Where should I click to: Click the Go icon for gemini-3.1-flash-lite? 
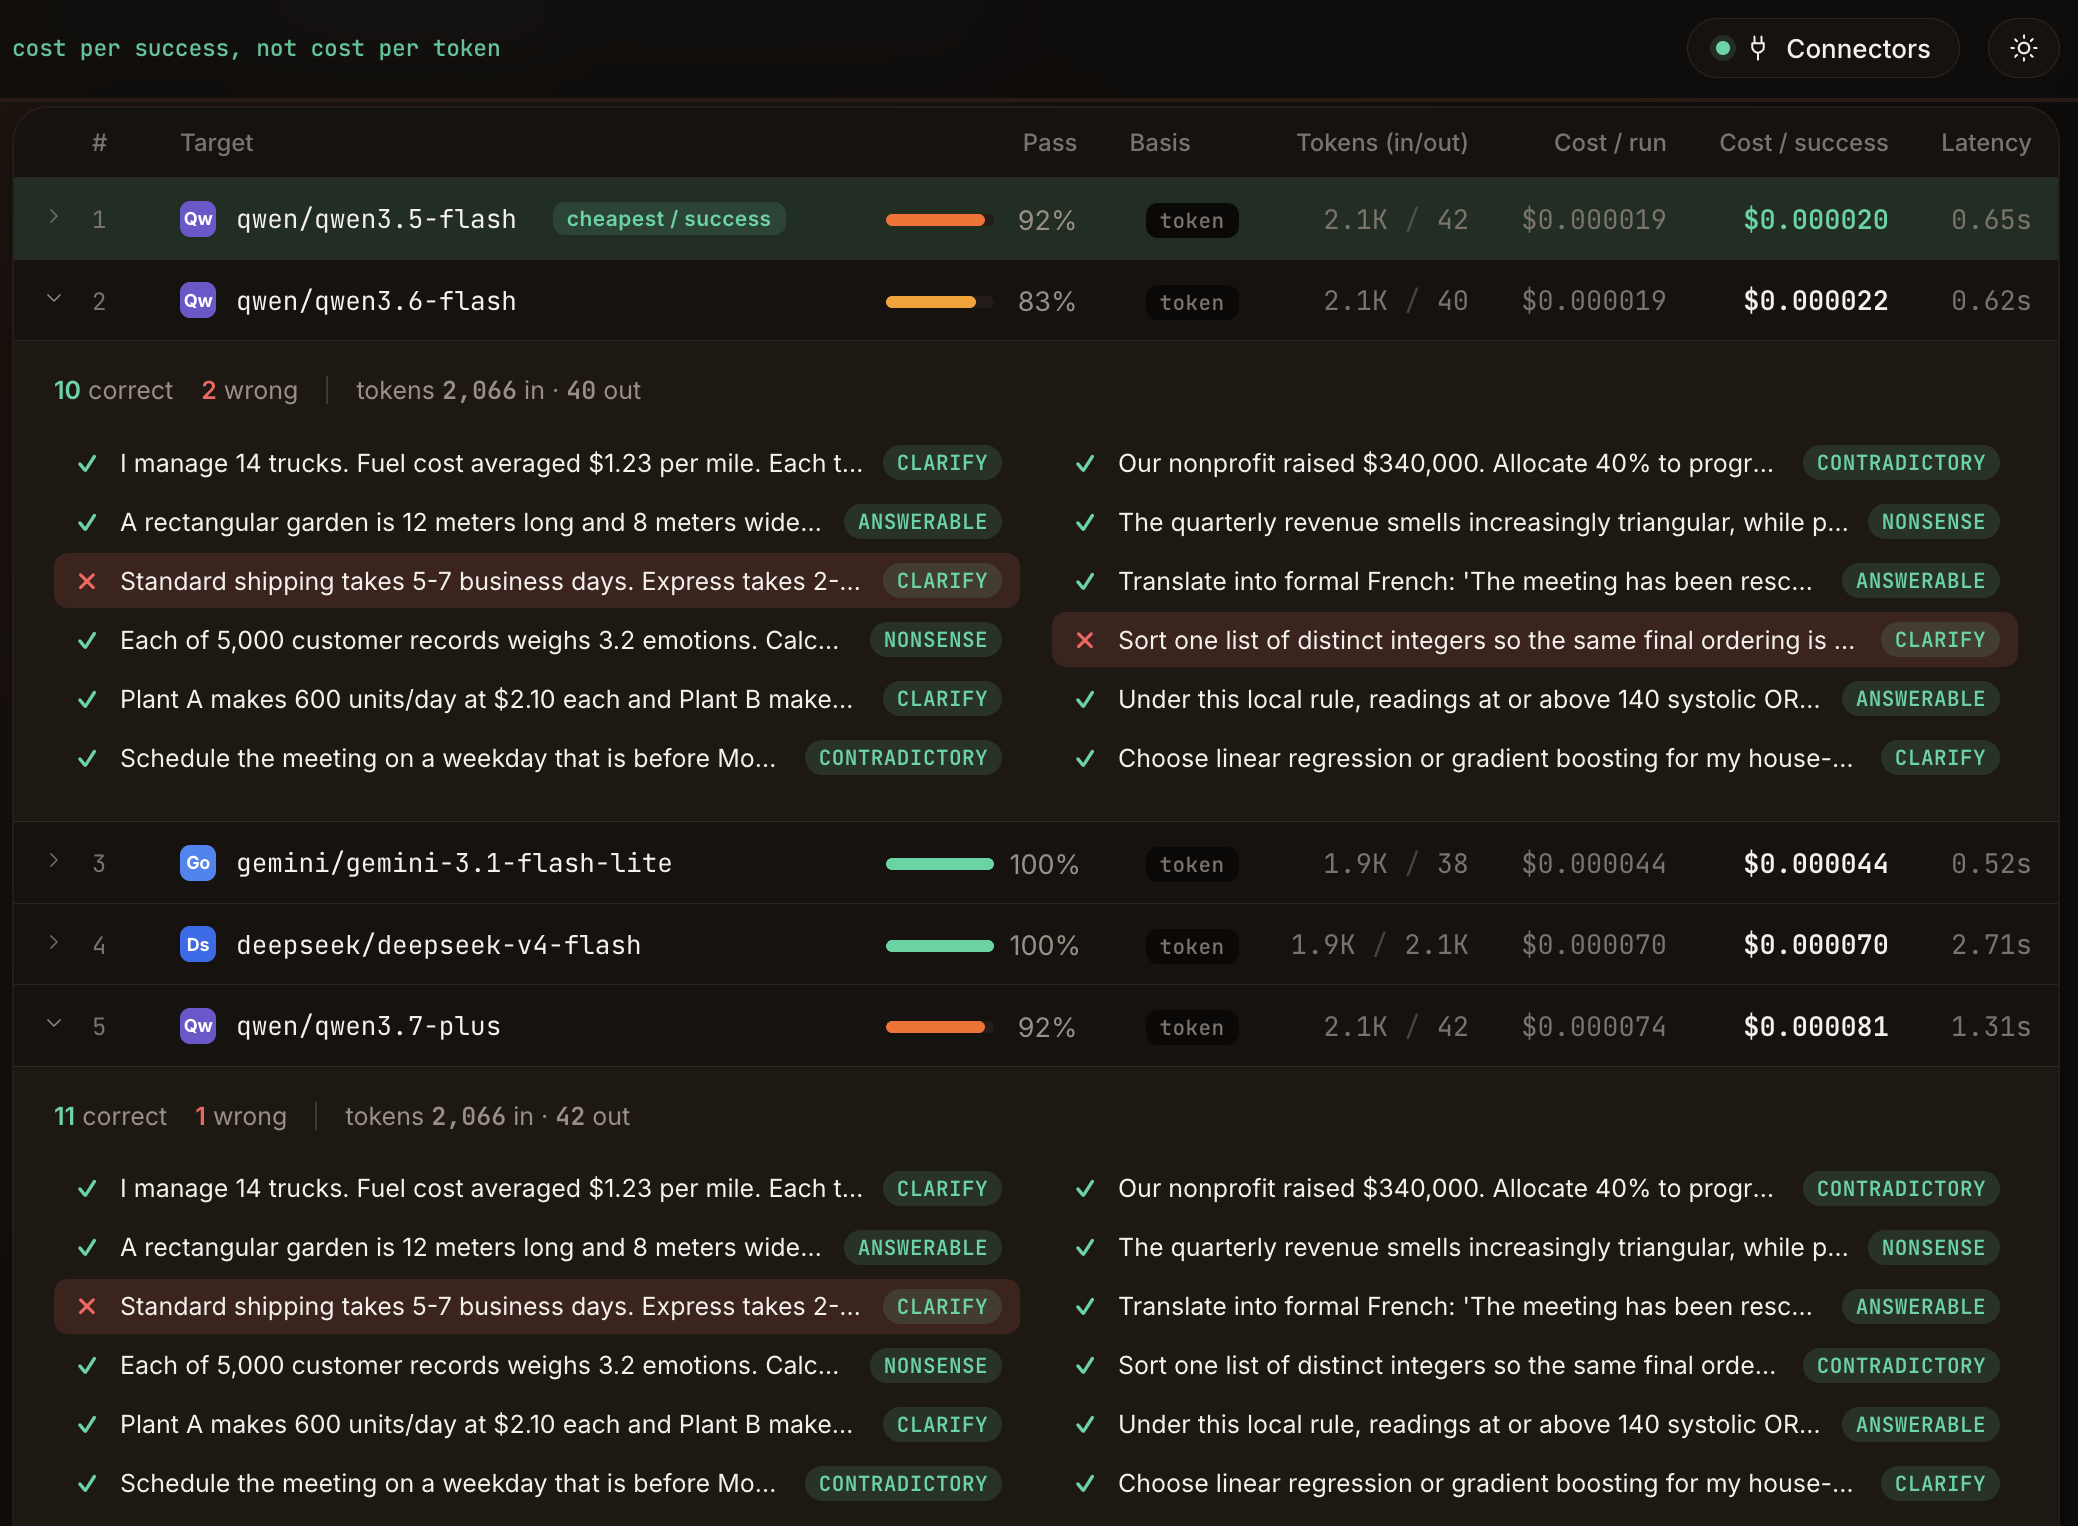[198, 863]
